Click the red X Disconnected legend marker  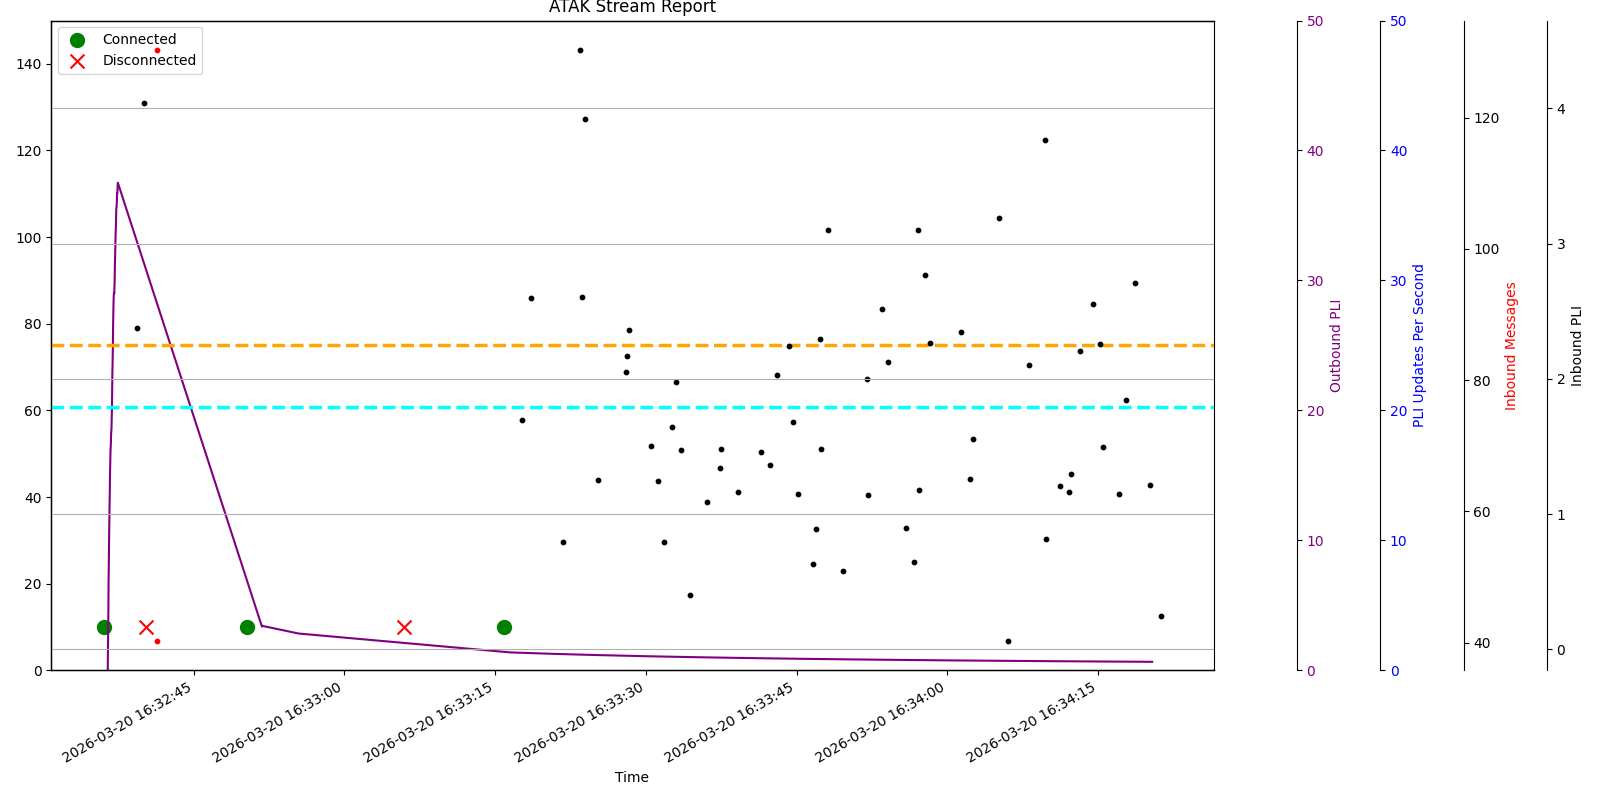77,61
